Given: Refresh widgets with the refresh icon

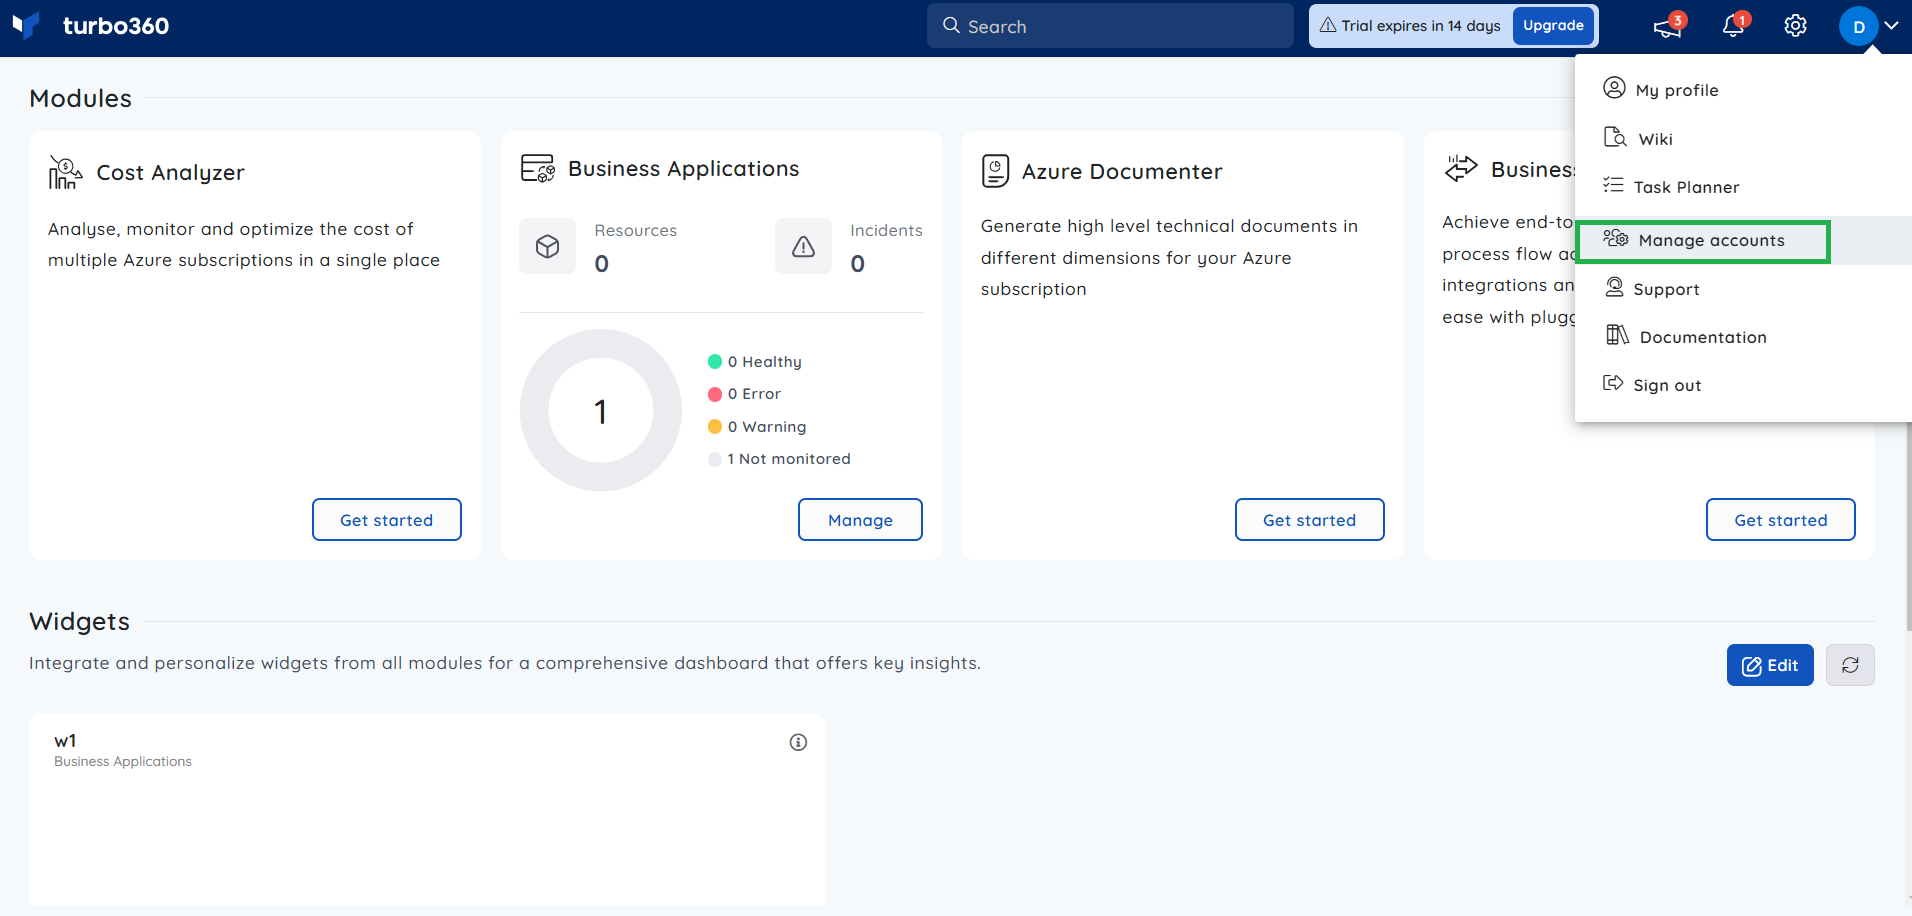Looking at the screenshot, I should tap(1850, 665).
